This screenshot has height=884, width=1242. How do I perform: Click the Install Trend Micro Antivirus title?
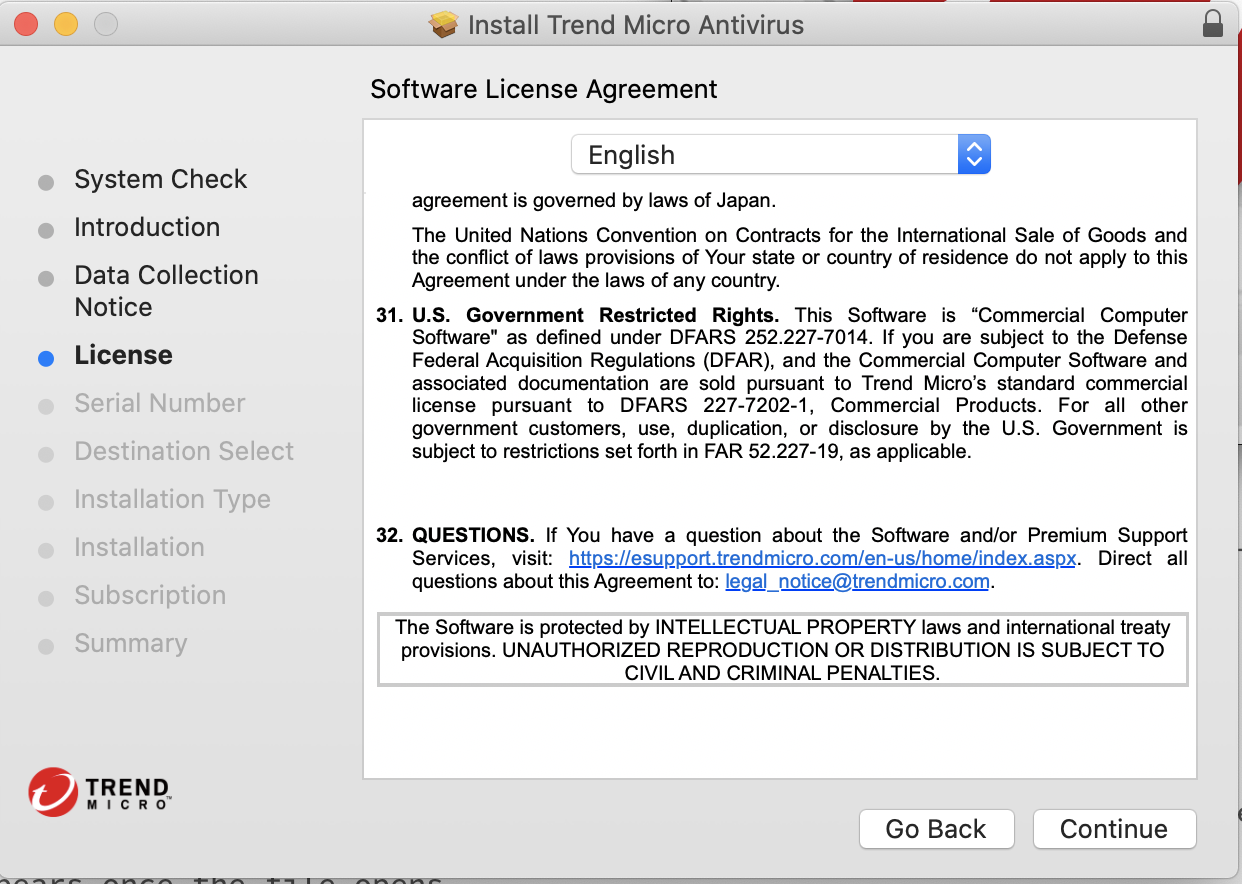[636, 25]
